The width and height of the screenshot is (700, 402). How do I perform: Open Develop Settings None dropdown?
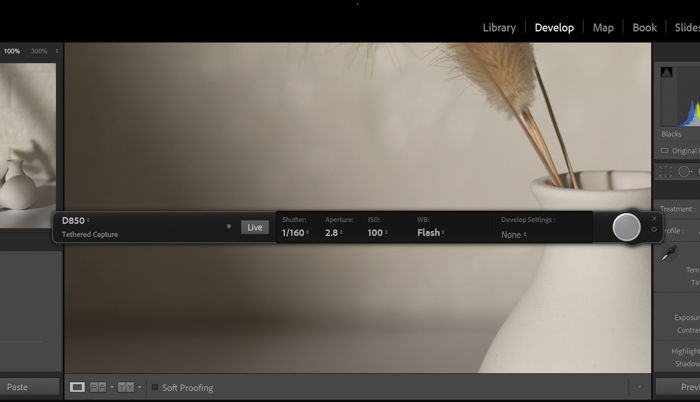[513, 235]
